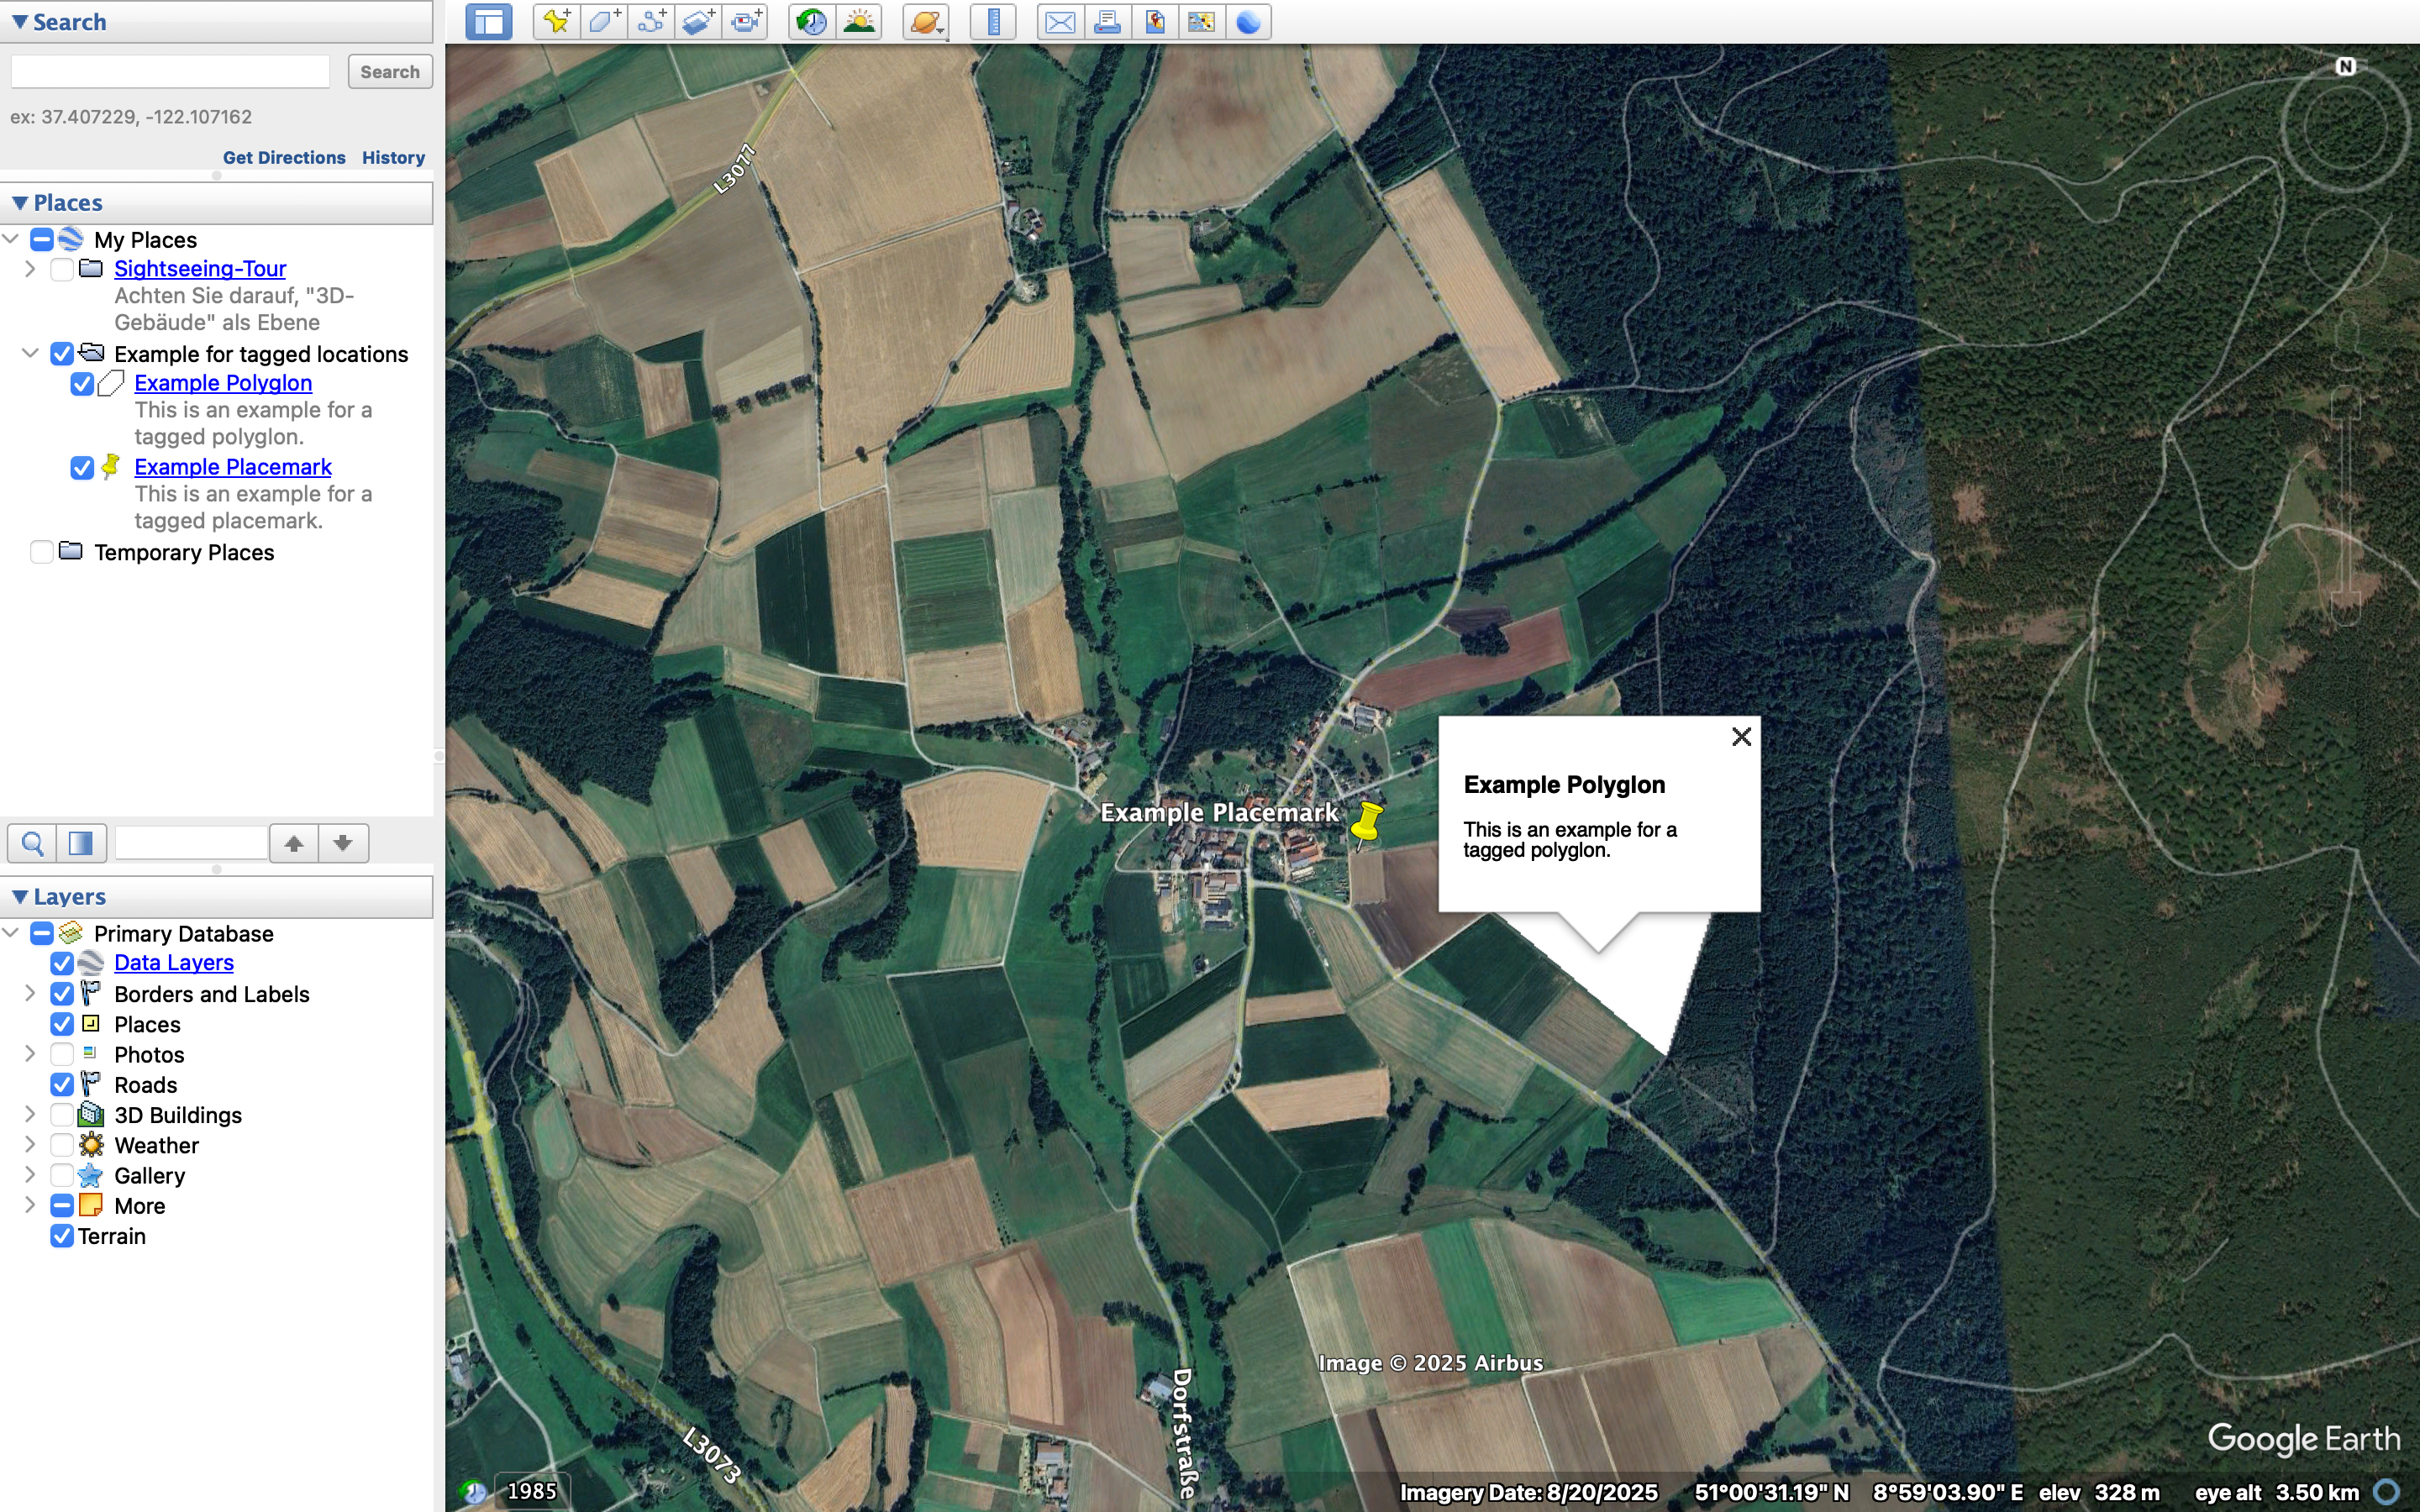Expand the Borders and Labels layer
Image resolution: width=2420 pixels, height=1512 pixels.
click(x=30, y=994)
